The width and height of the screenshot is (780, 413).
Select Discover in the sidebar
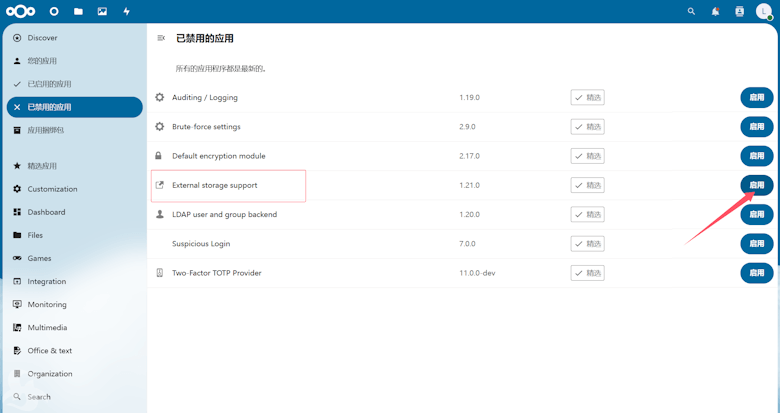click(42, 38)
